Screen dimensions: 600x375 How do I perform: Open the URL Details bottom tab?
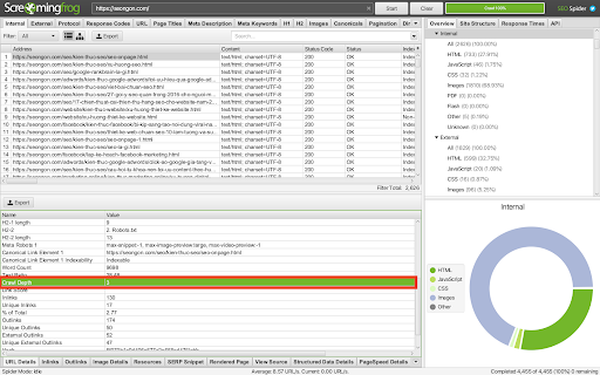point(21,362)
